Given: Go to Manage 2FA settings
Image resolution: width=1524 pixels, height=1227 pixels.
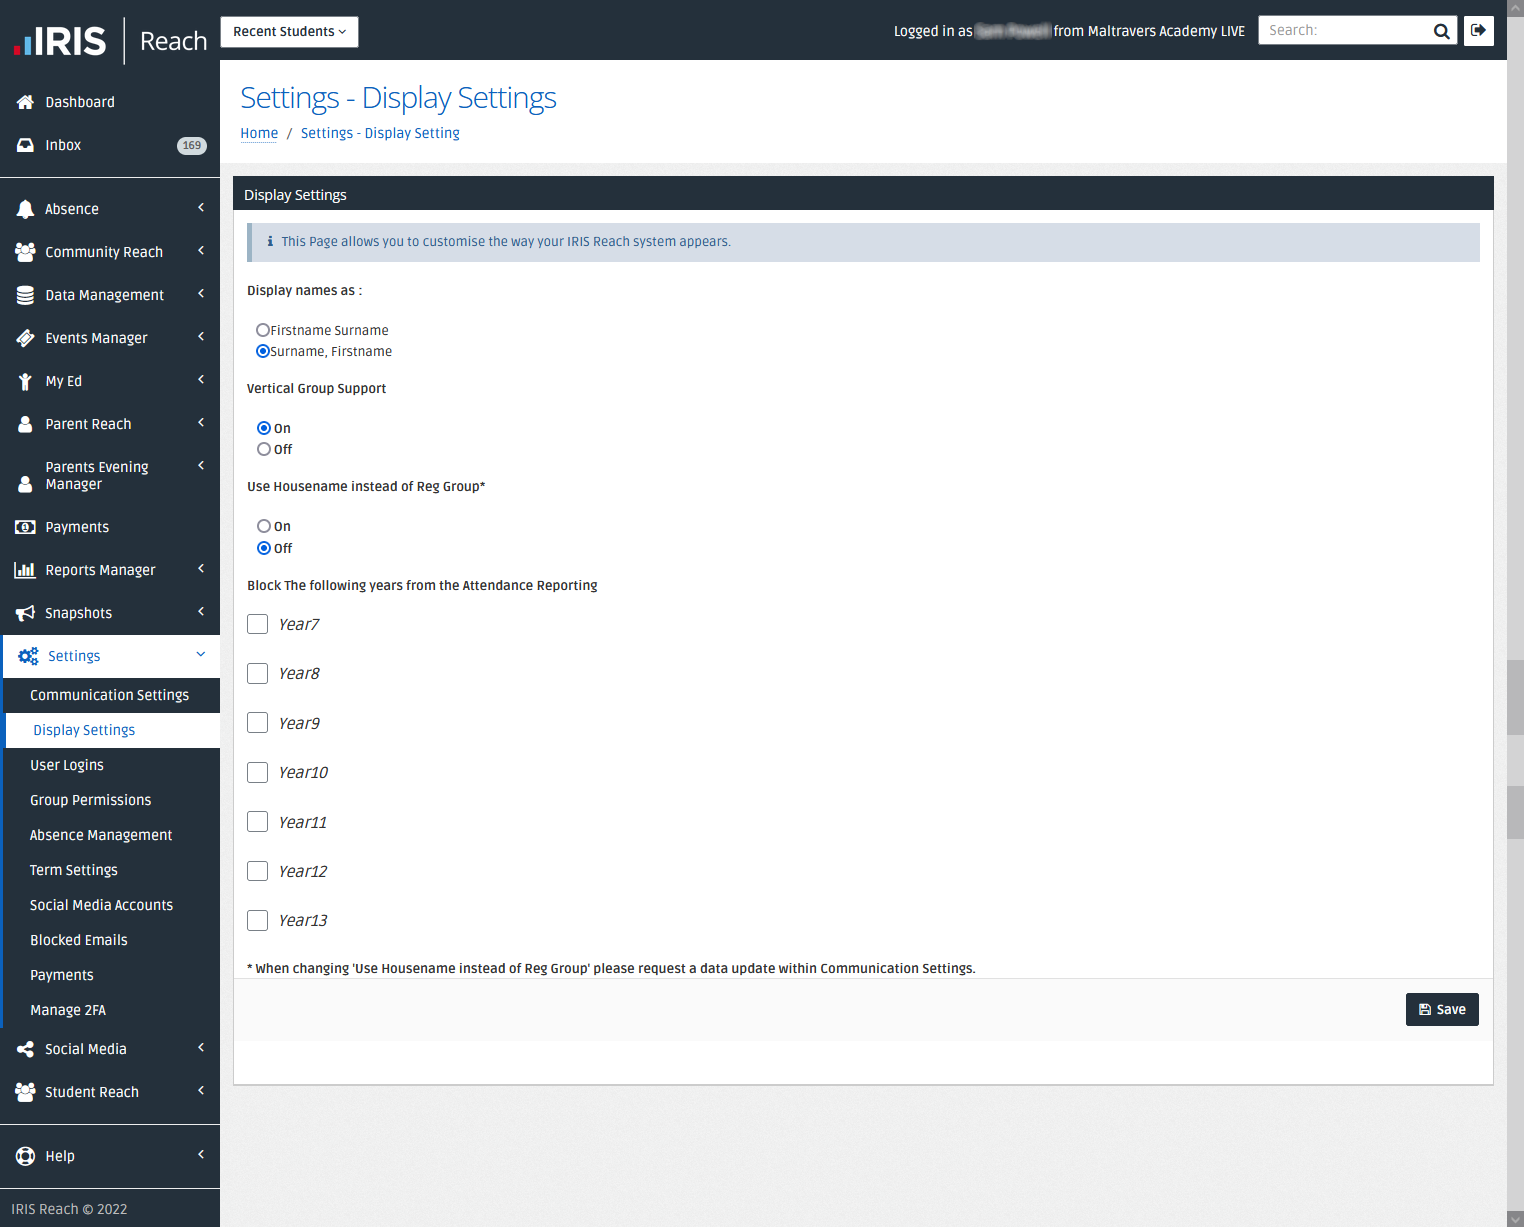Looking at the screenshot, I should click(x=67, y=1010).
